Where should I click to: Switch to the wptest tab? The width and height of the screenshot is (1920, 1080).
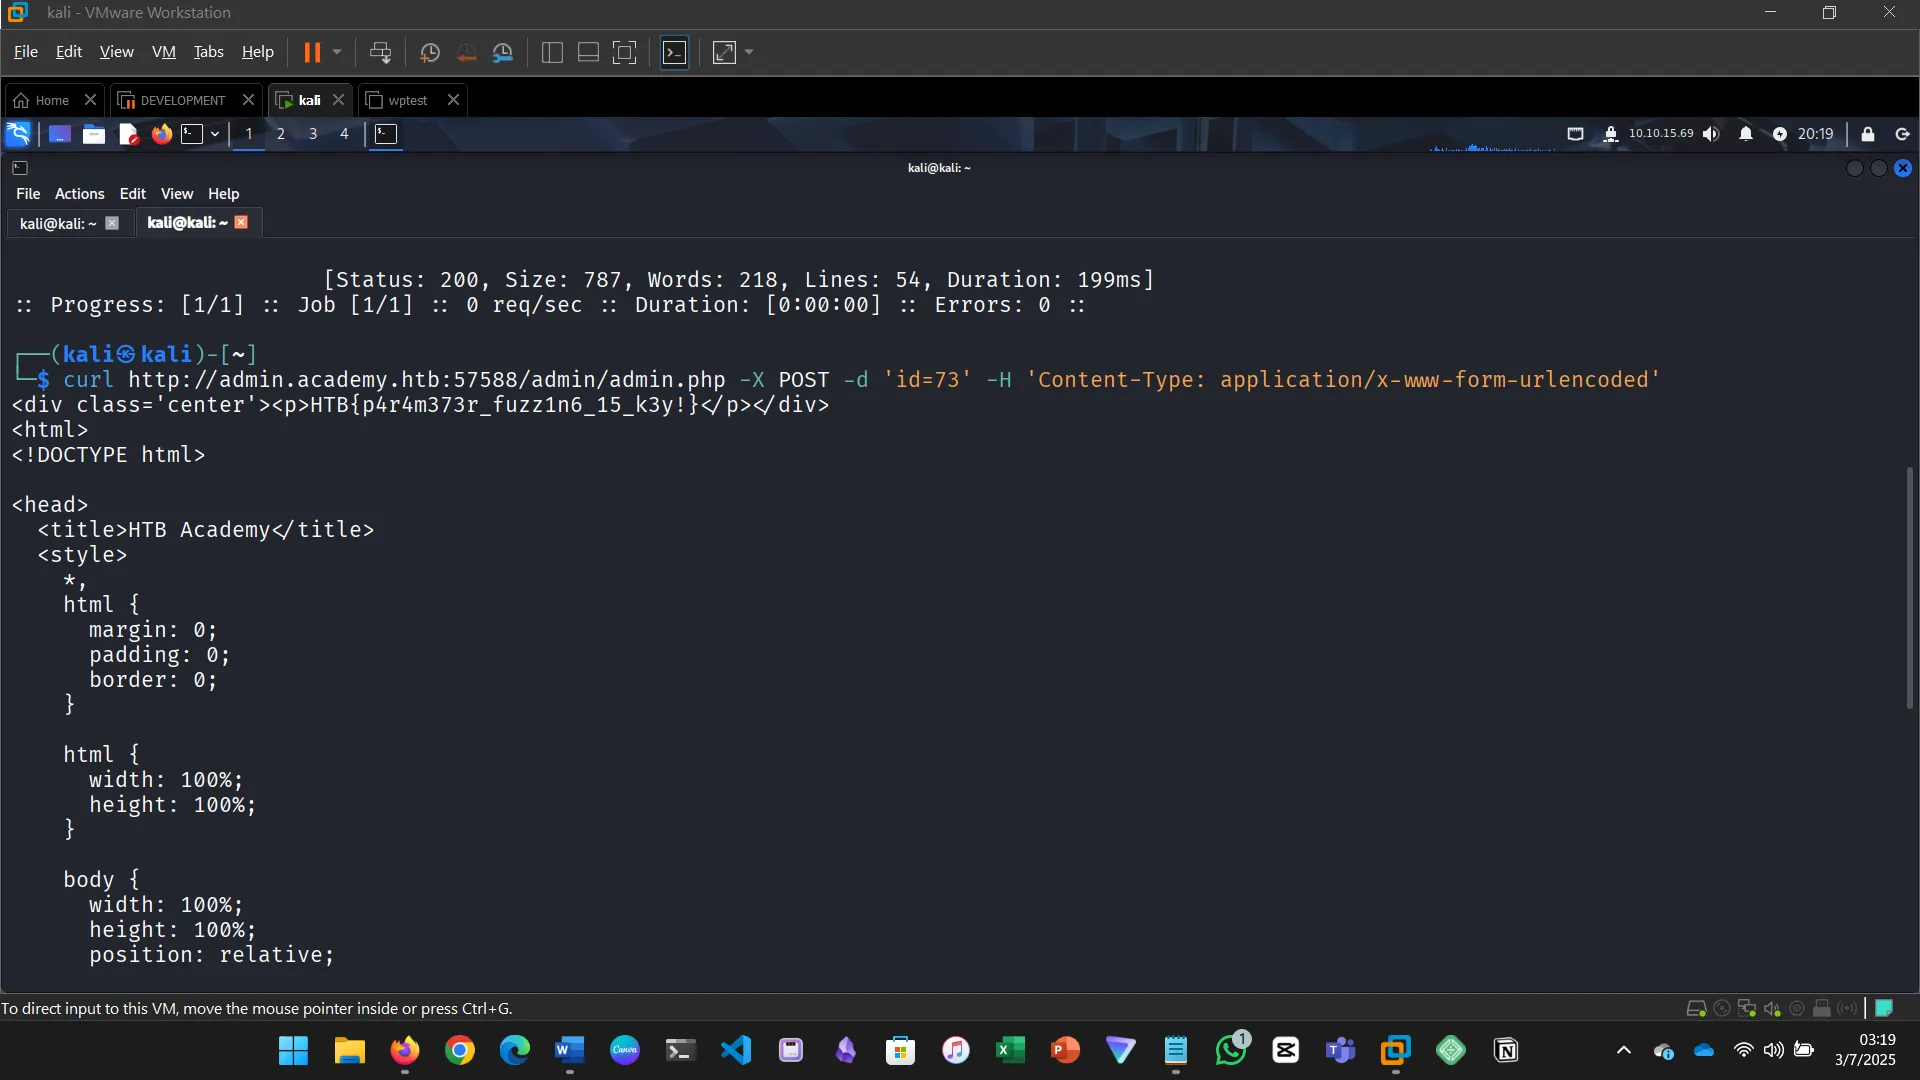point(406,100)
